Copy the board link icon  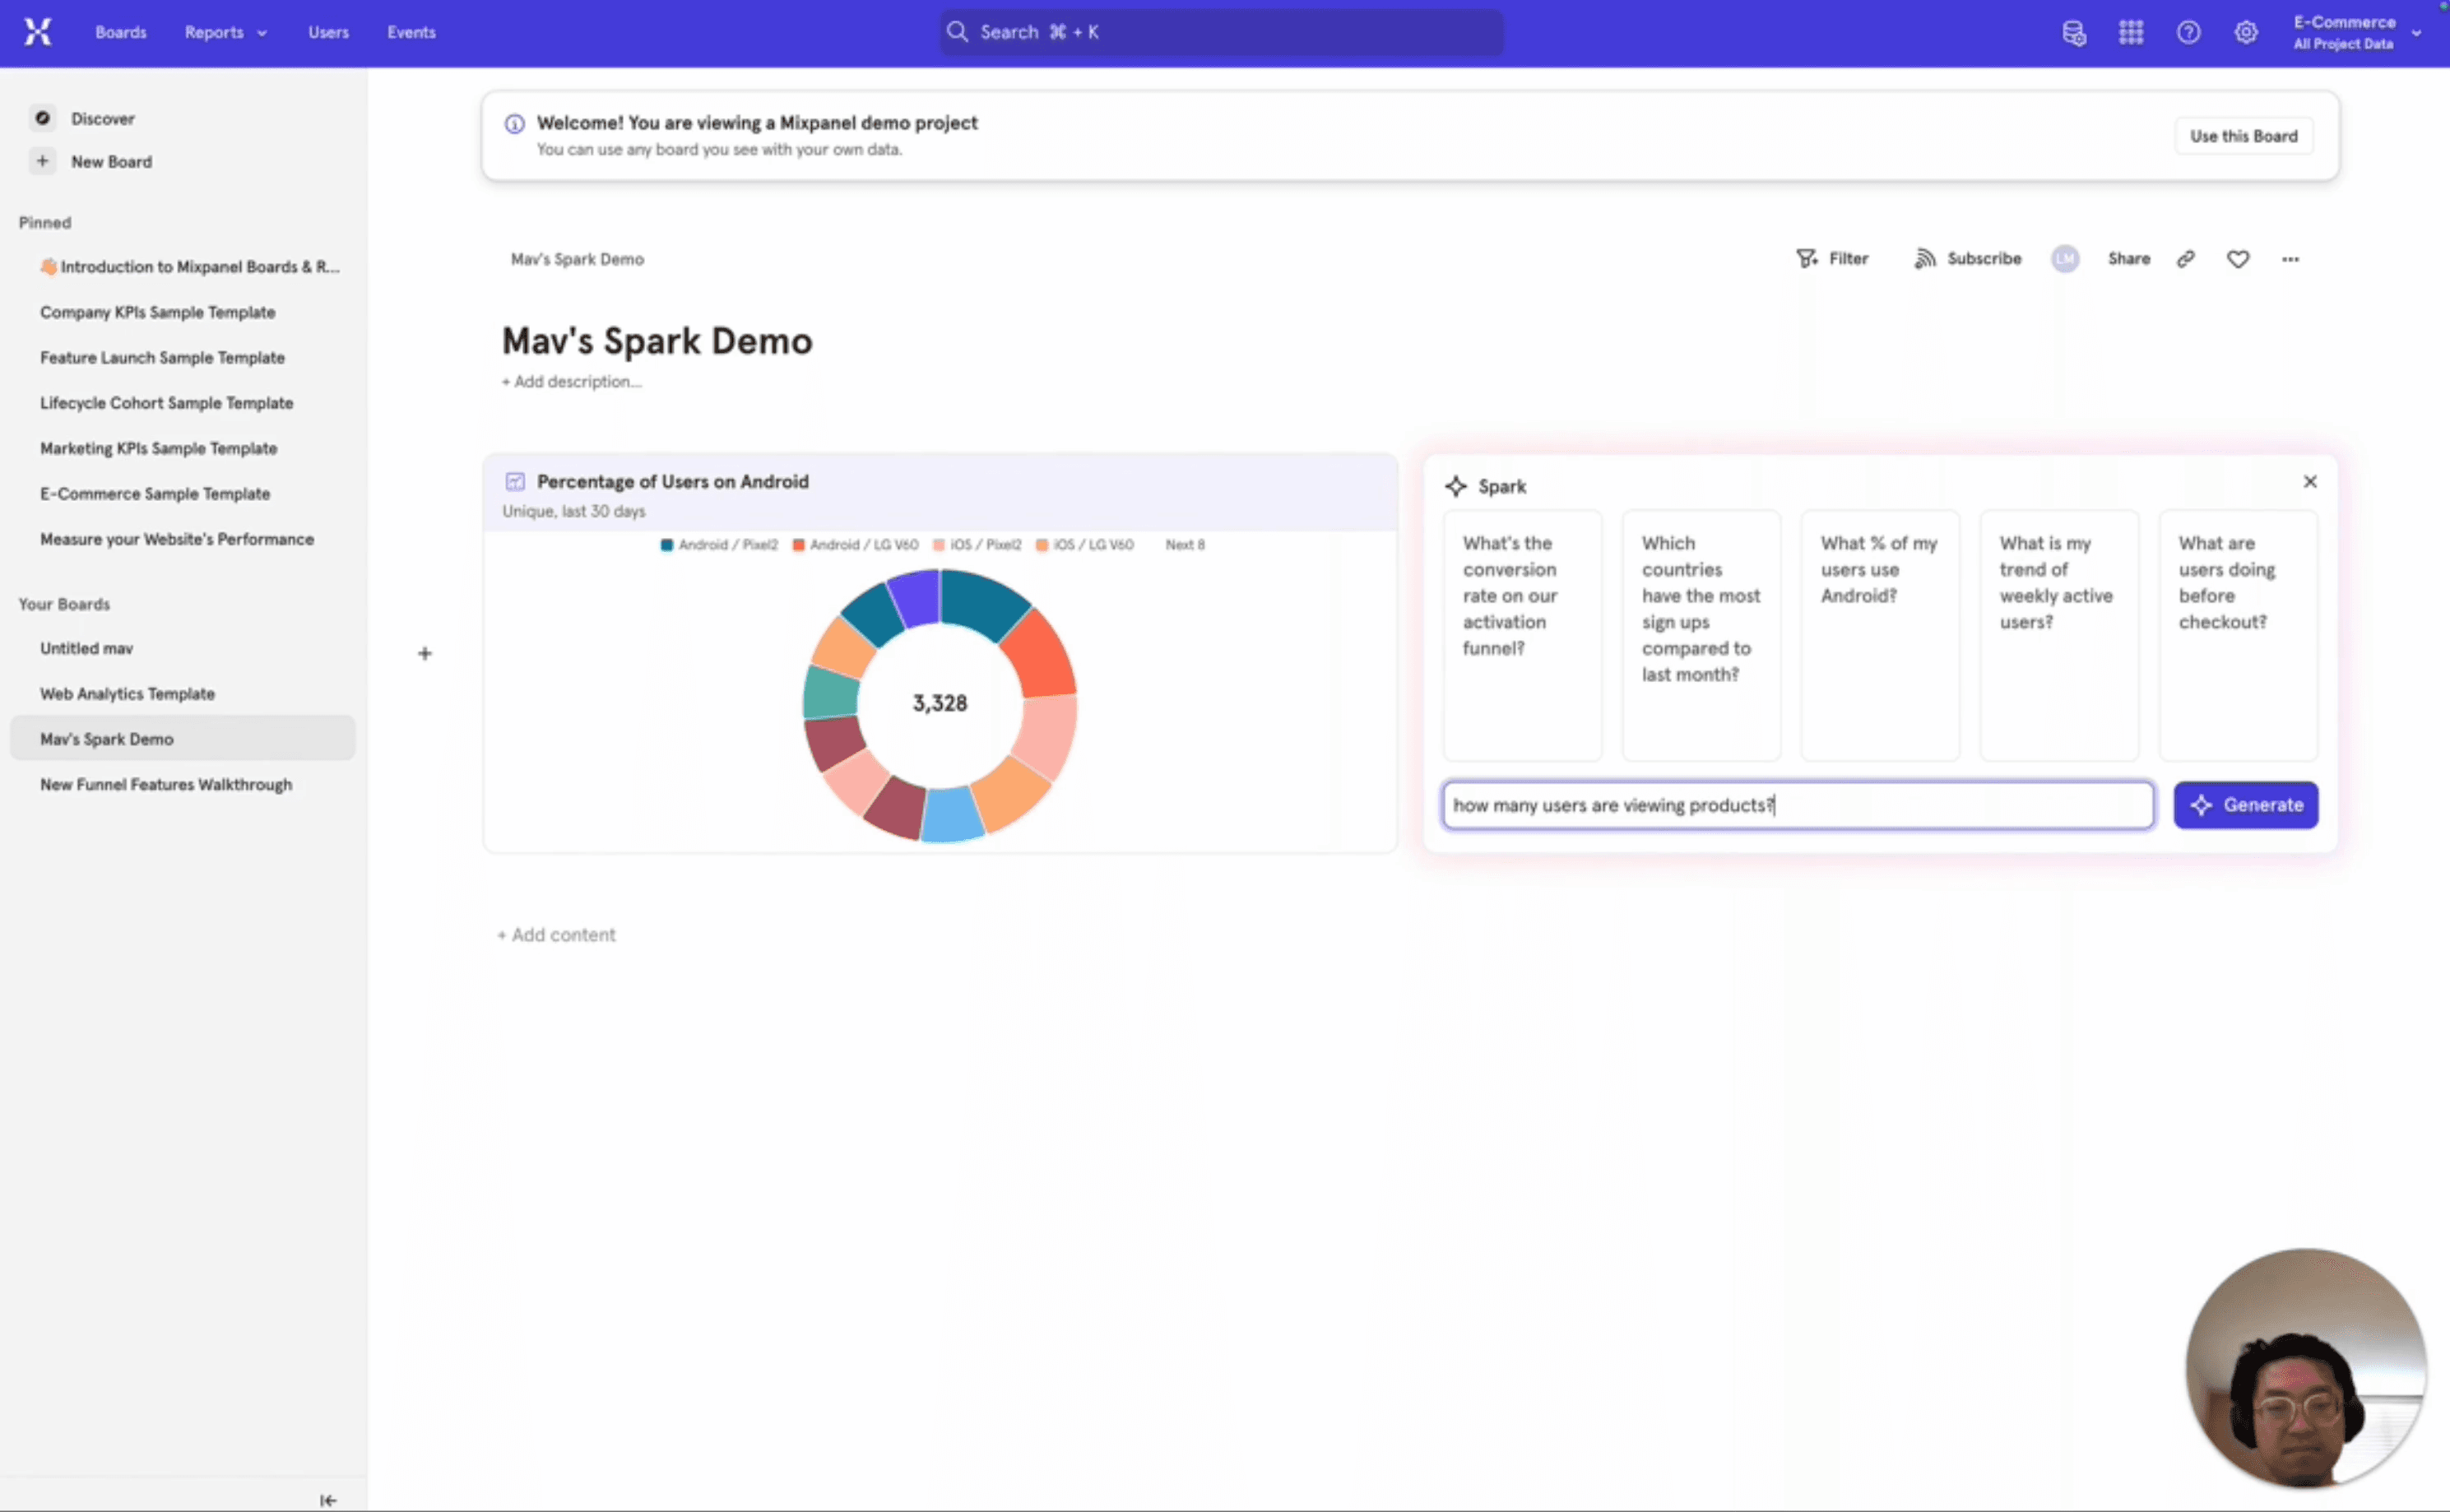click(x=2186, y=258)
